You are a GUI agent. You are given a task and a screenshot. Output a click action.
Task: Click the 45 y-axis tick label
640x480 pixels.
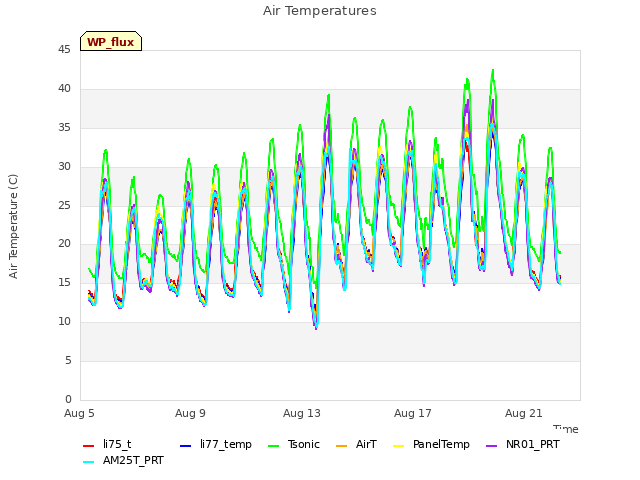tap(64, 50)
